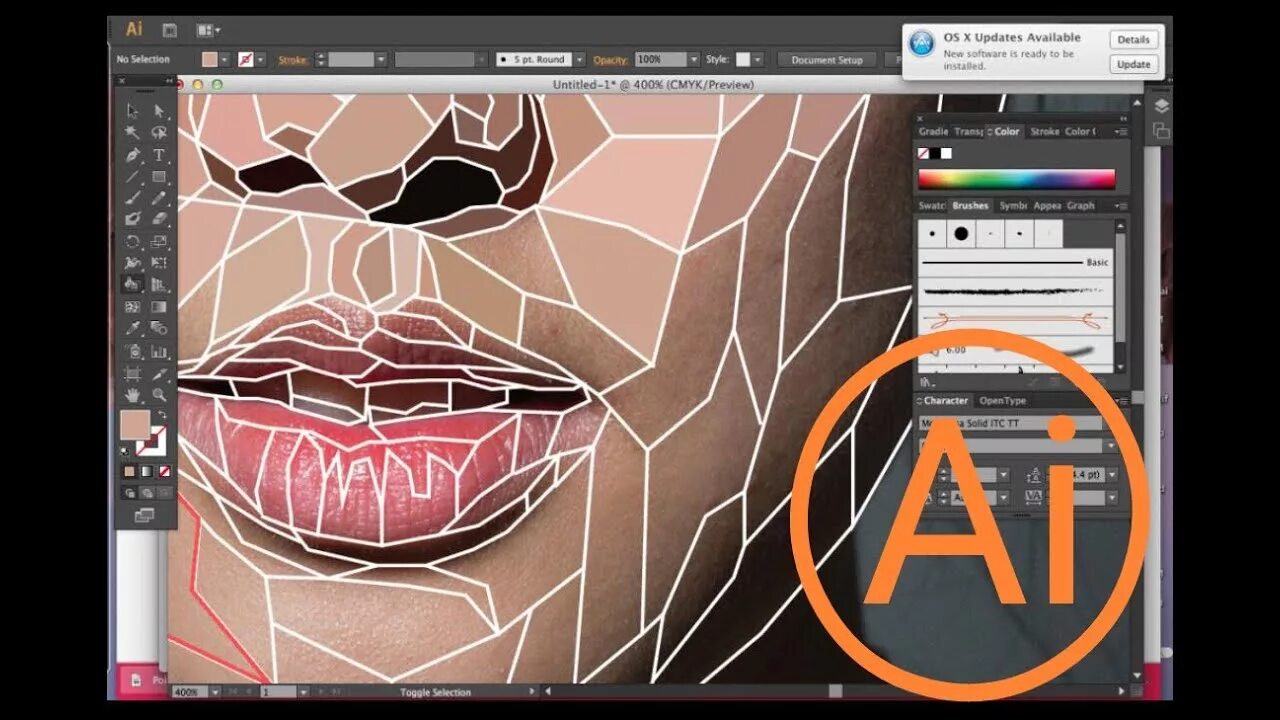Select the Pen tool

[x=133, y=155]
